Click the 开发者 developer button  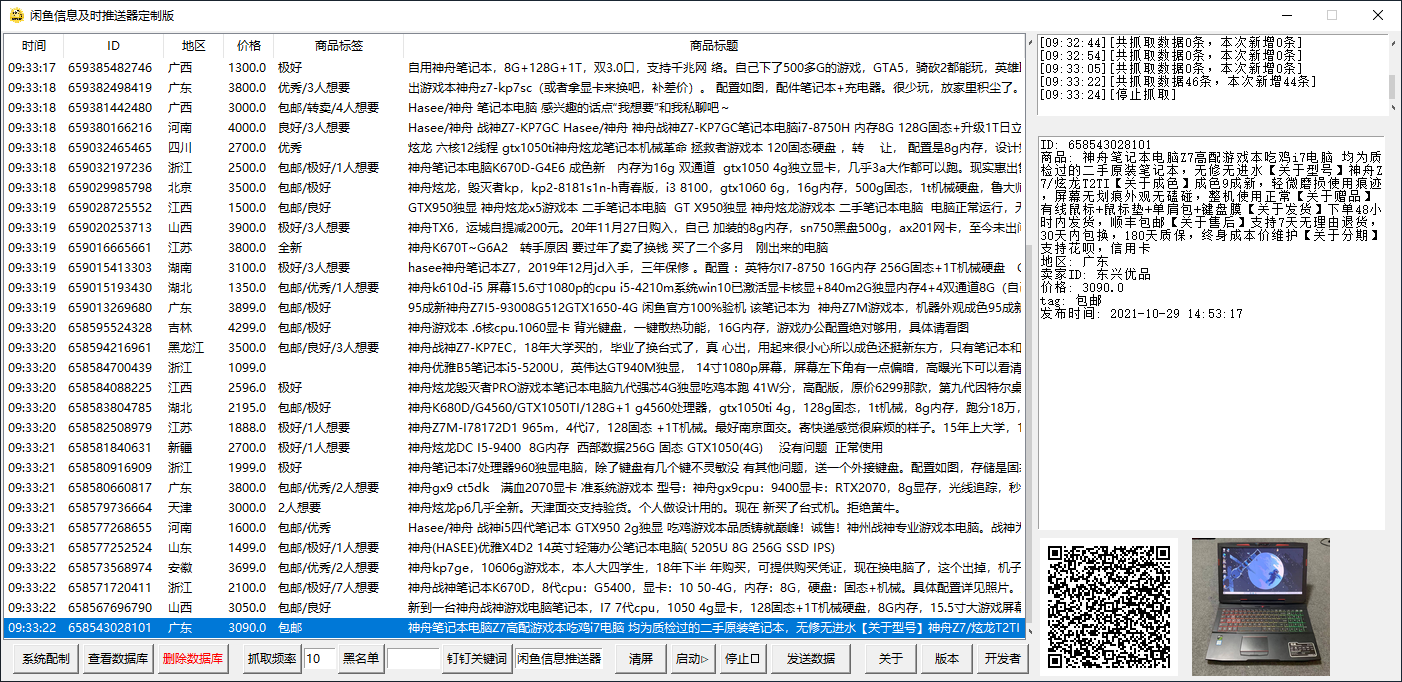(1002, 659)
